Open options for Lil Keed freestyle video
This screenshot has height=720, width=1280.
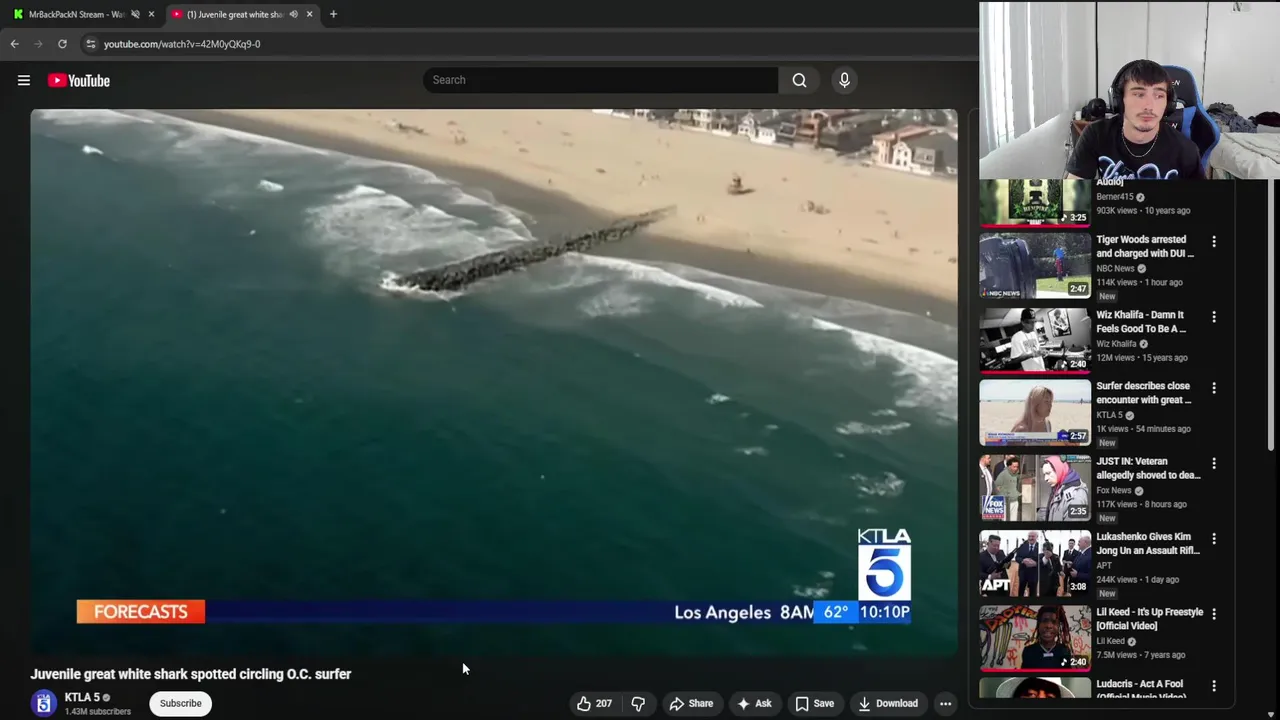pos(1214,613)
